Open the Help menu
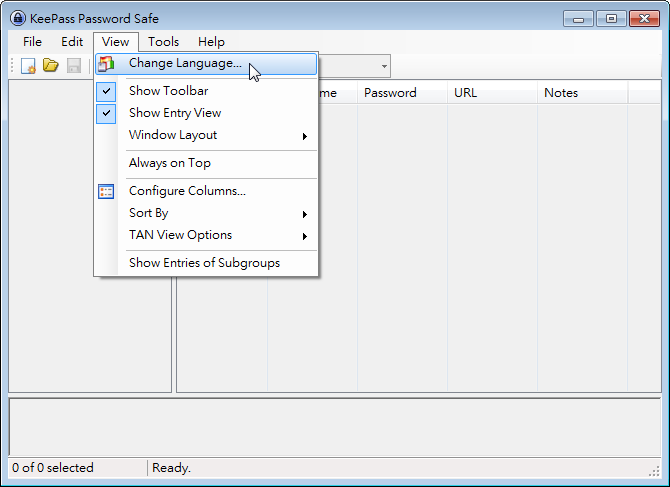 pyautogui.click(x=212, y=42)
